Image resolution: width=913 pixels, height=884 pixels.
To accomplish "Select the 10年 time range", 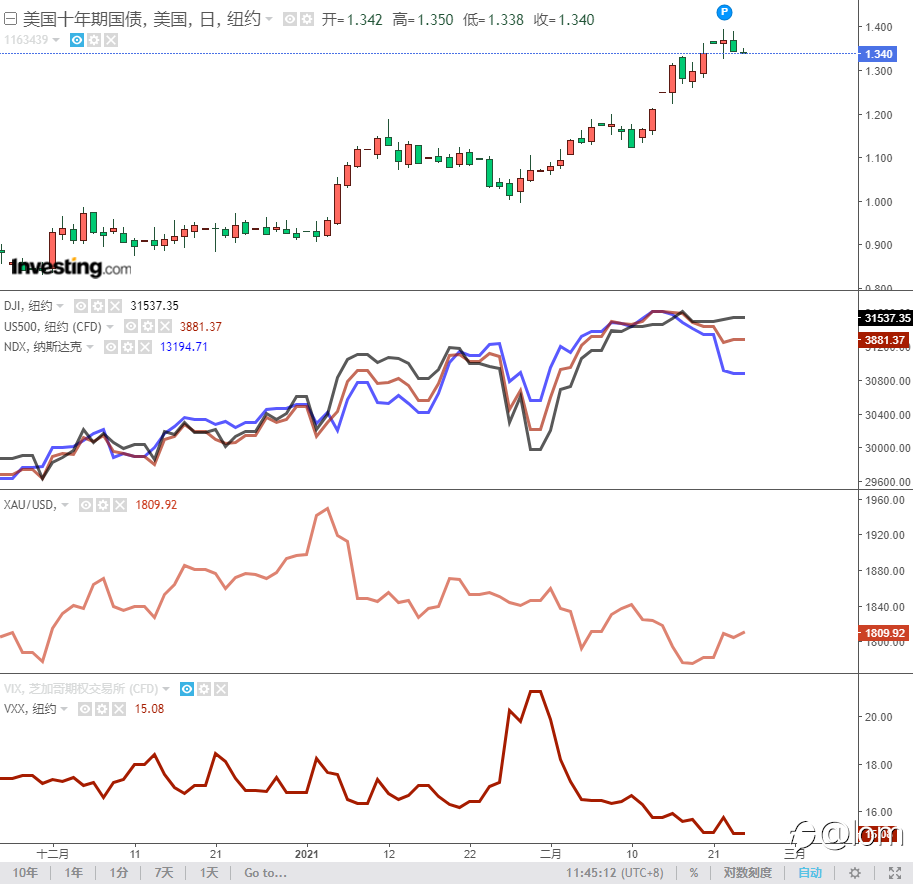I will pyautogui.click(x=25, y=873).
